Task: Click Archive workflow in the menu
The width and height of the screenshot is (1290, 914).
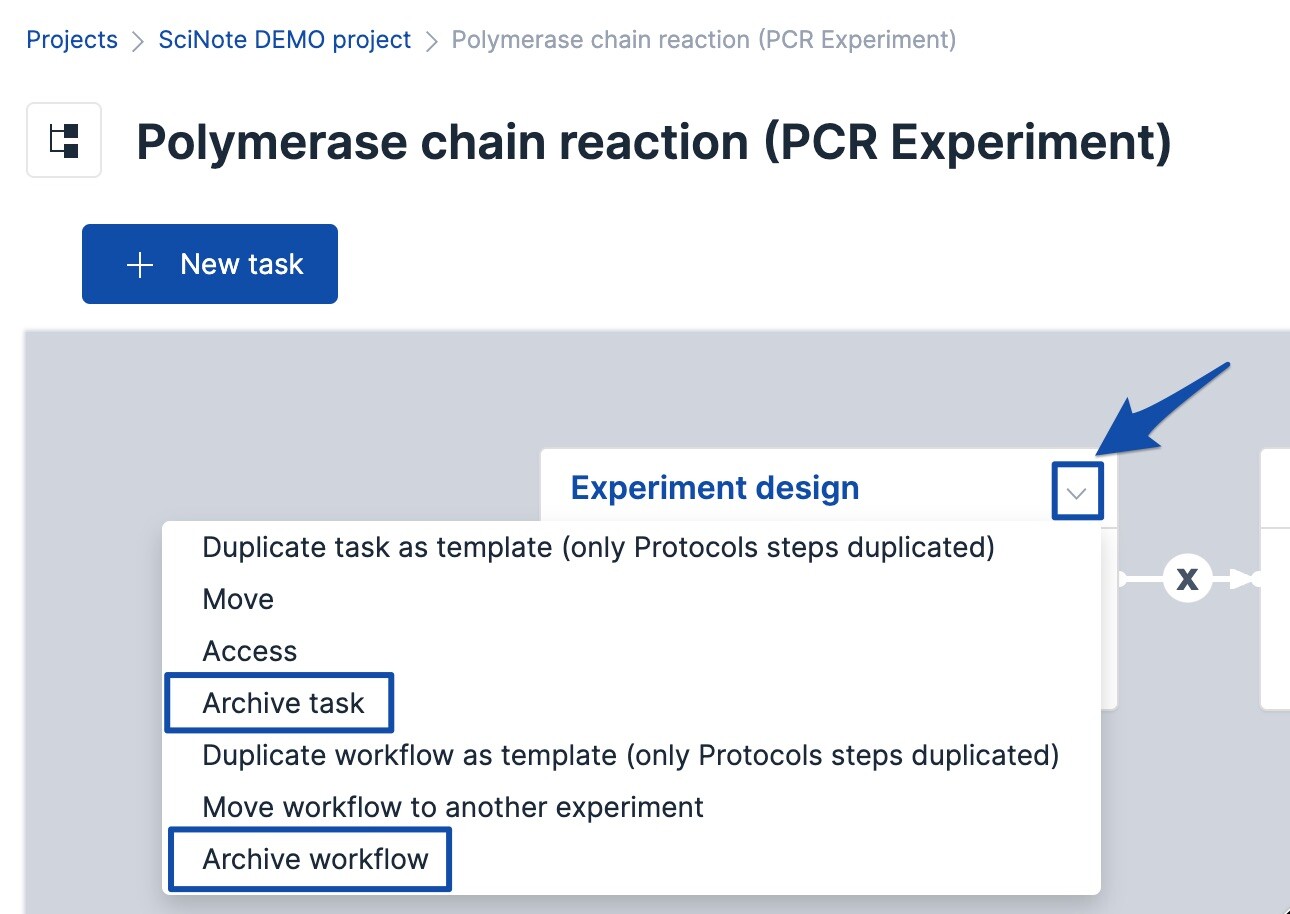Action: tap(315, 859)
